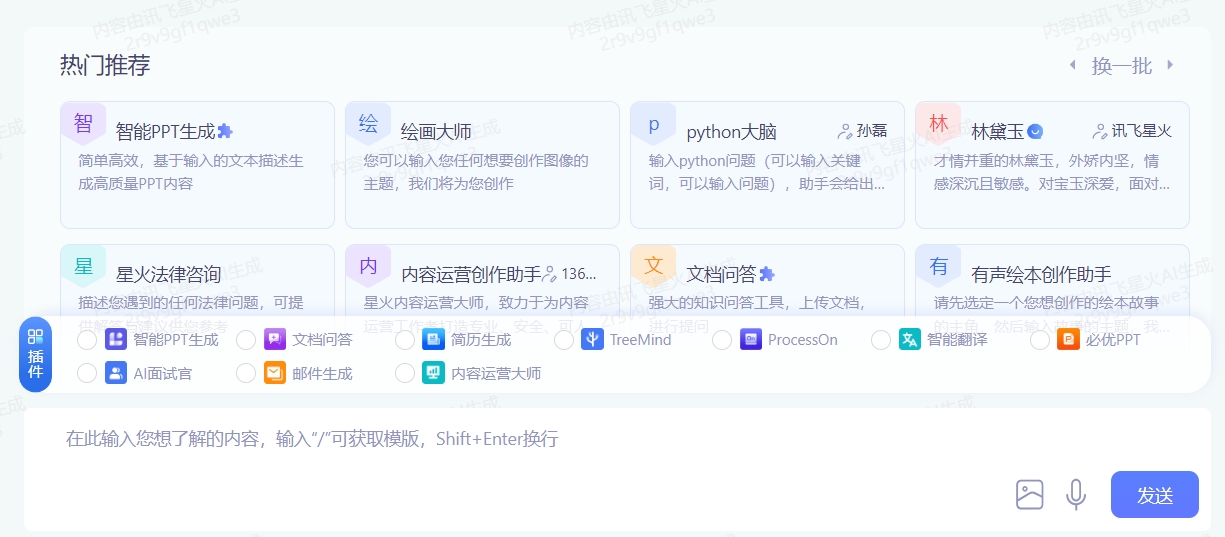
Task: Click the ProcessOn plugin icon
Action: [751, 340]
